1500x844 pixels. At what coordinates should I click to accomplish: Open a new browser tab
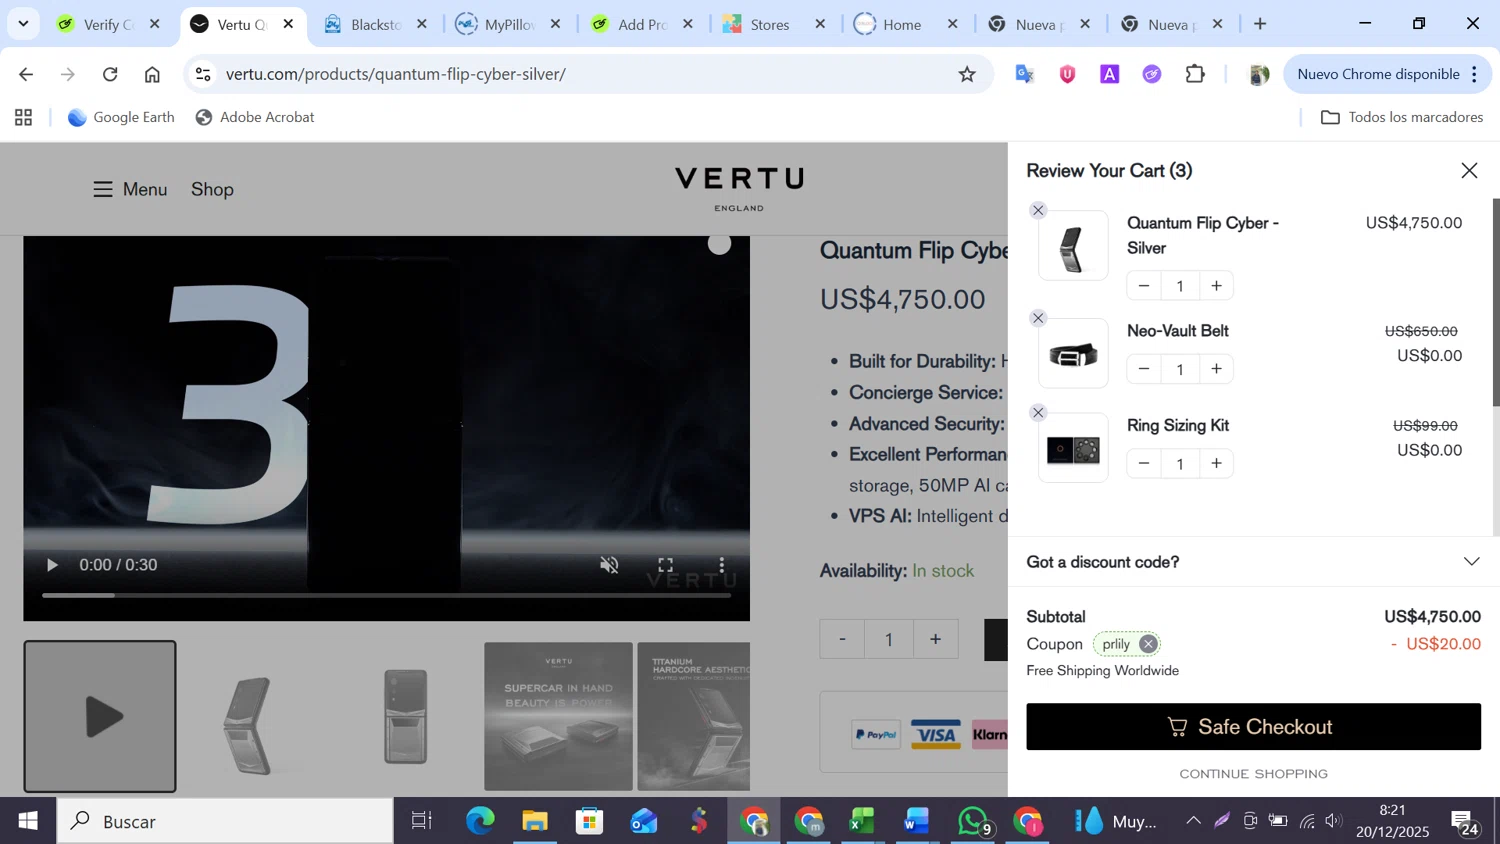[x=1260, y=24]
